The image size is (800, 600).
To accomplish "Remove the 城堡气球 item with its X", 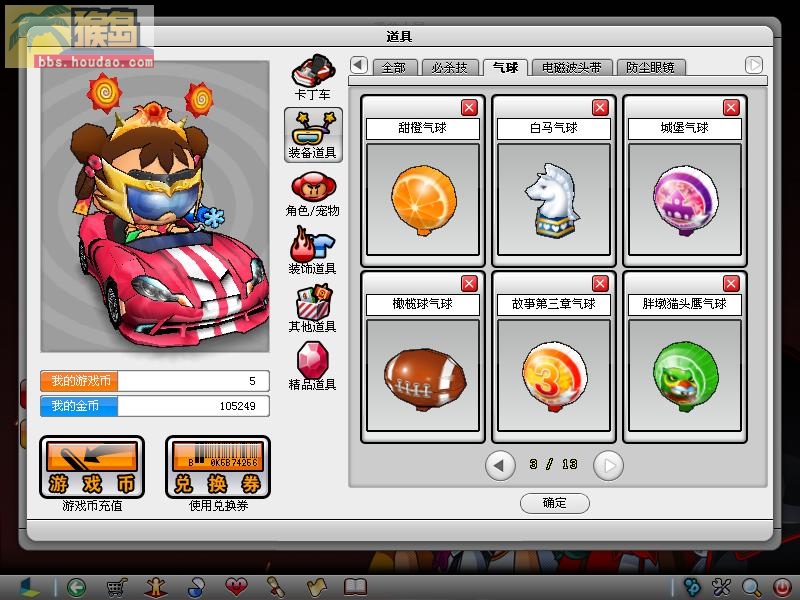I will [731, 108].
